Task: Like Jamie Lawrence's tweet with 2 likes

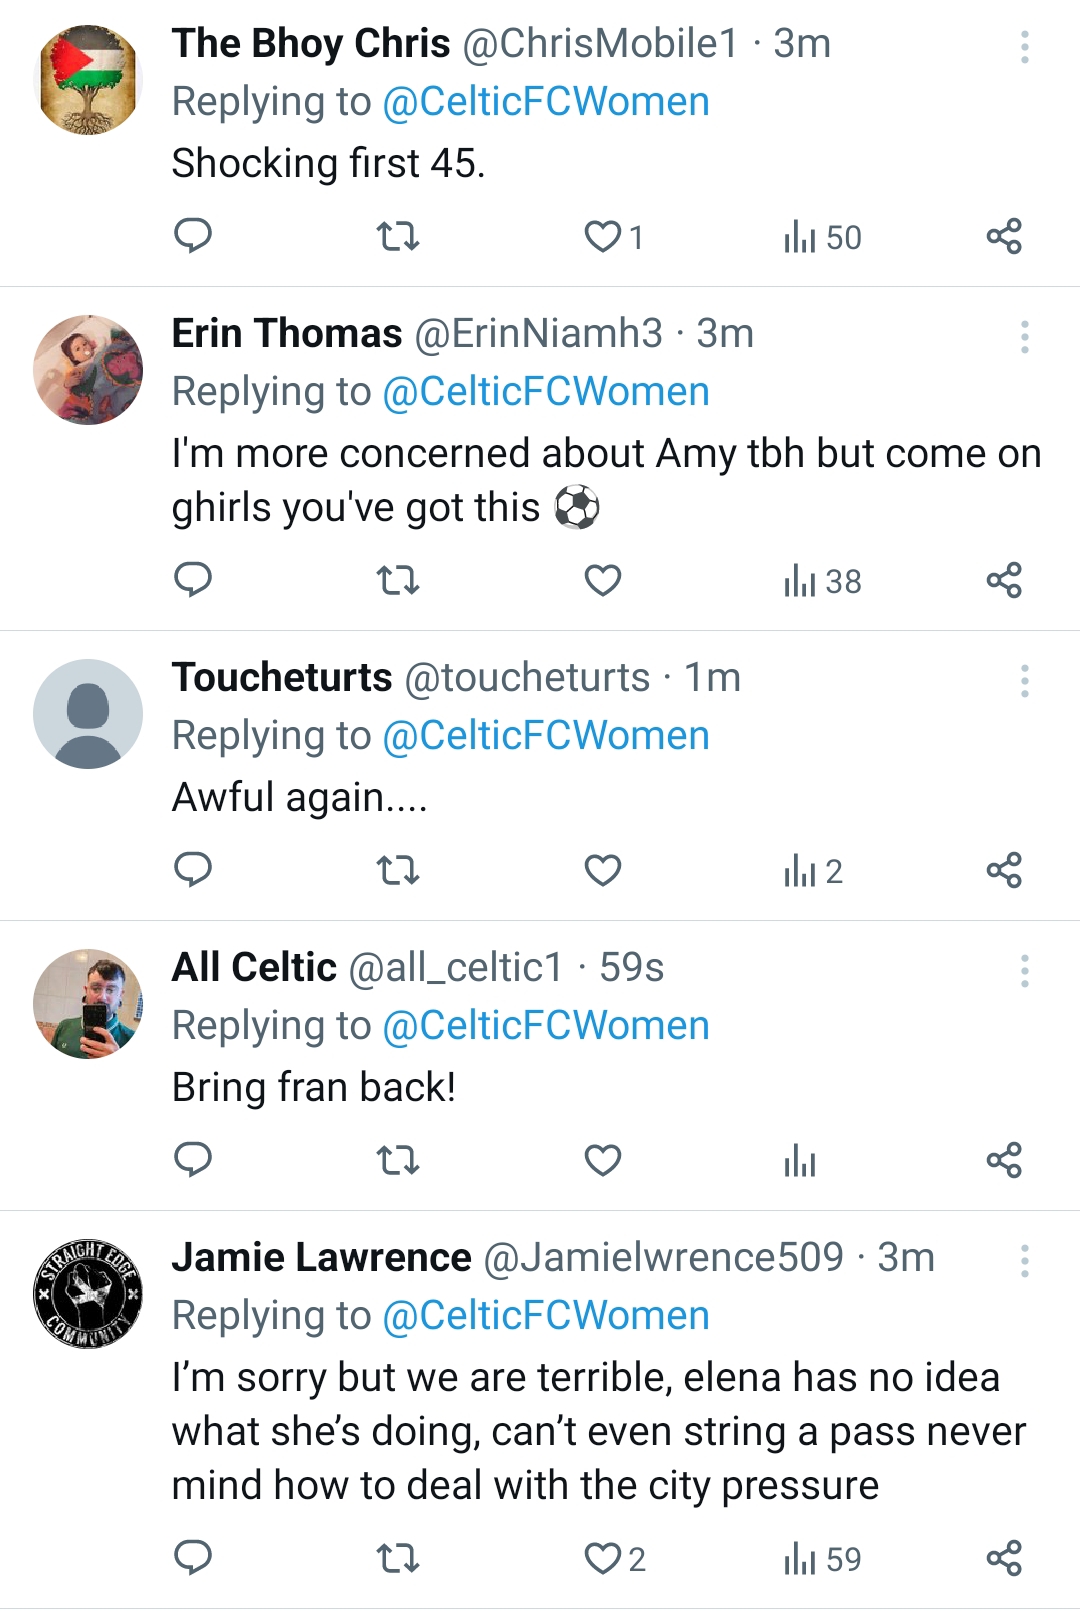Action: [x=615, y=1559]
